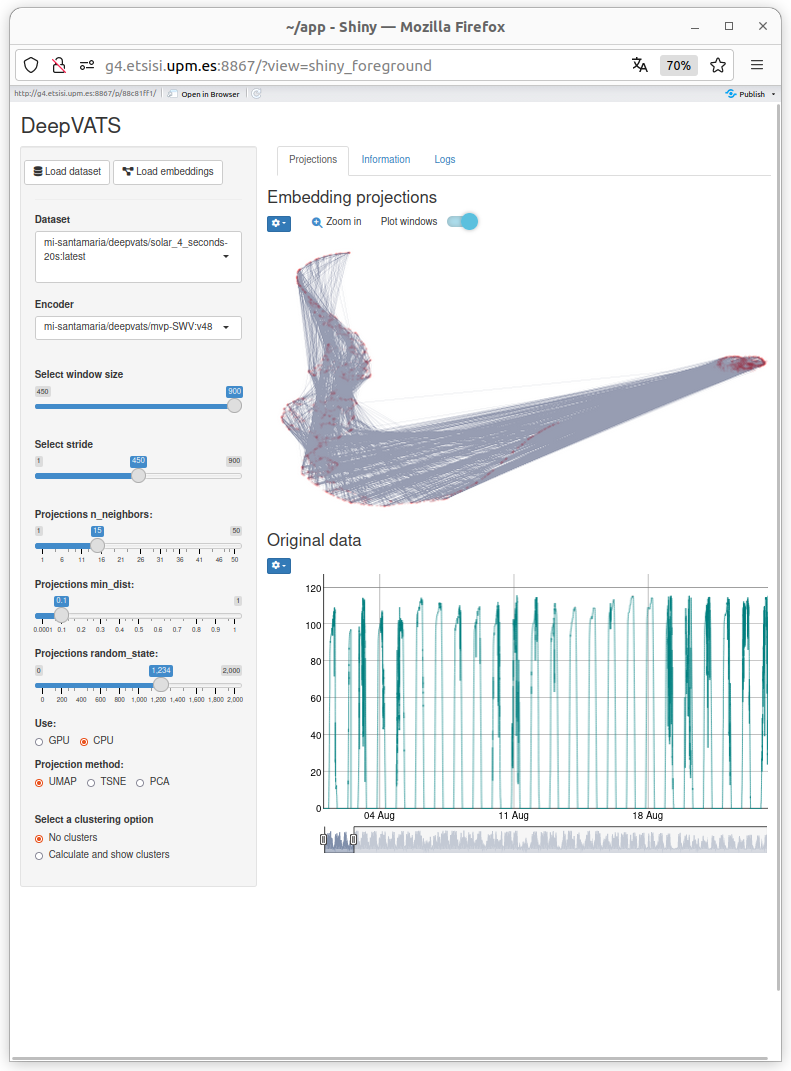Click the viewer URL text http://g4.etsisi.upm.es
The width and height of the screenshot is (791, 1071).
(85, 94)
